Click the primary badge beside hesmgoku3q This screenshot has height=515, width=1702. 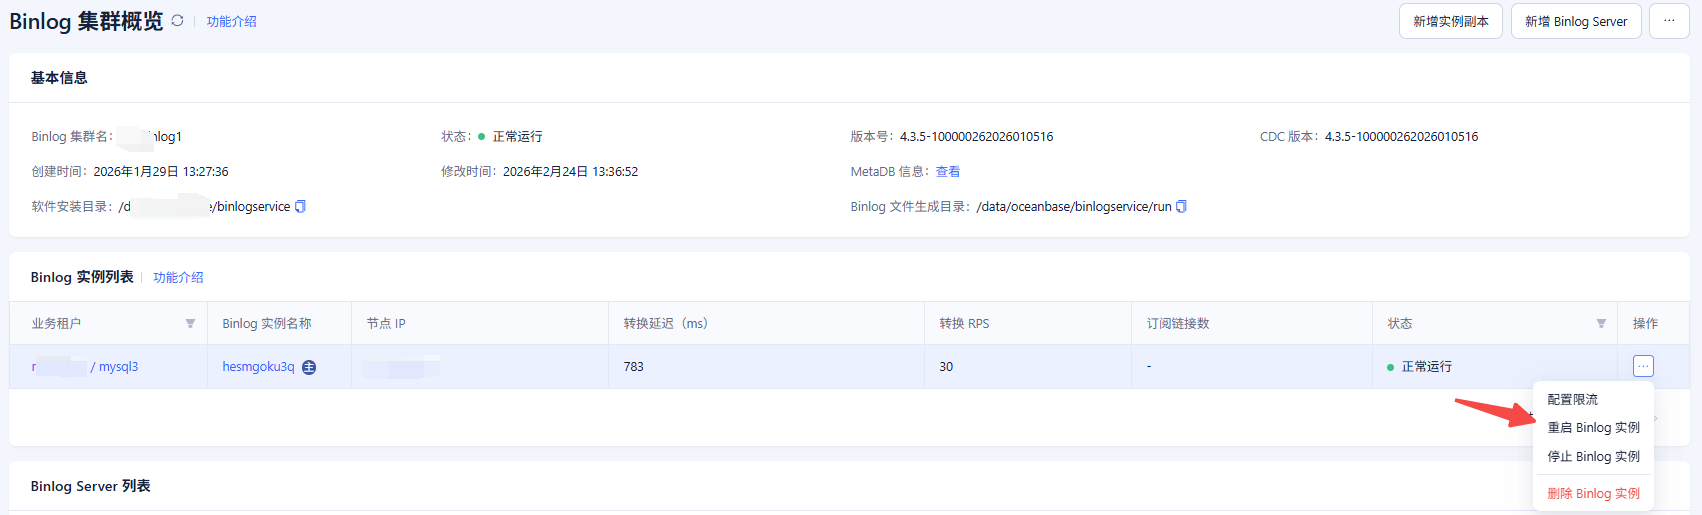[309, 367]
